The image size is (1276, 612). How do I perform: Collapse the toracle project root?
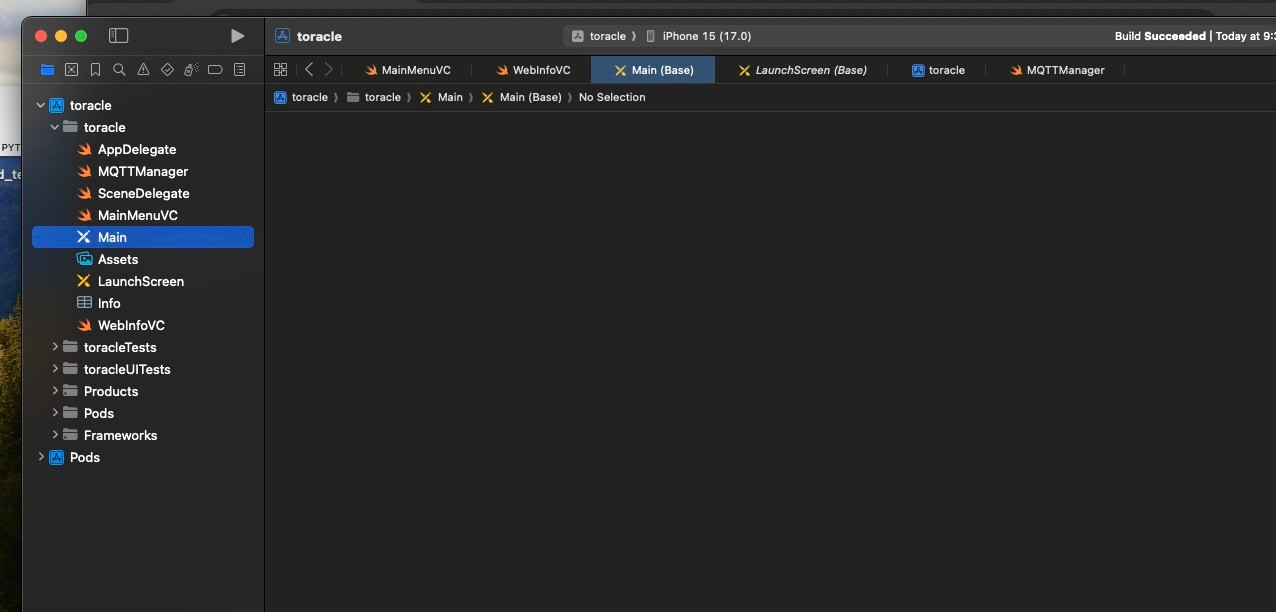click(41, 105)
